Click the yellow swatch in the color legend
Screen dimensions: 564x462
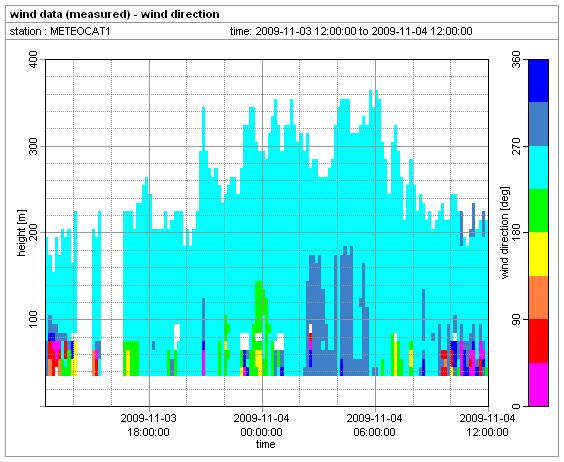[x=538, y=254]
